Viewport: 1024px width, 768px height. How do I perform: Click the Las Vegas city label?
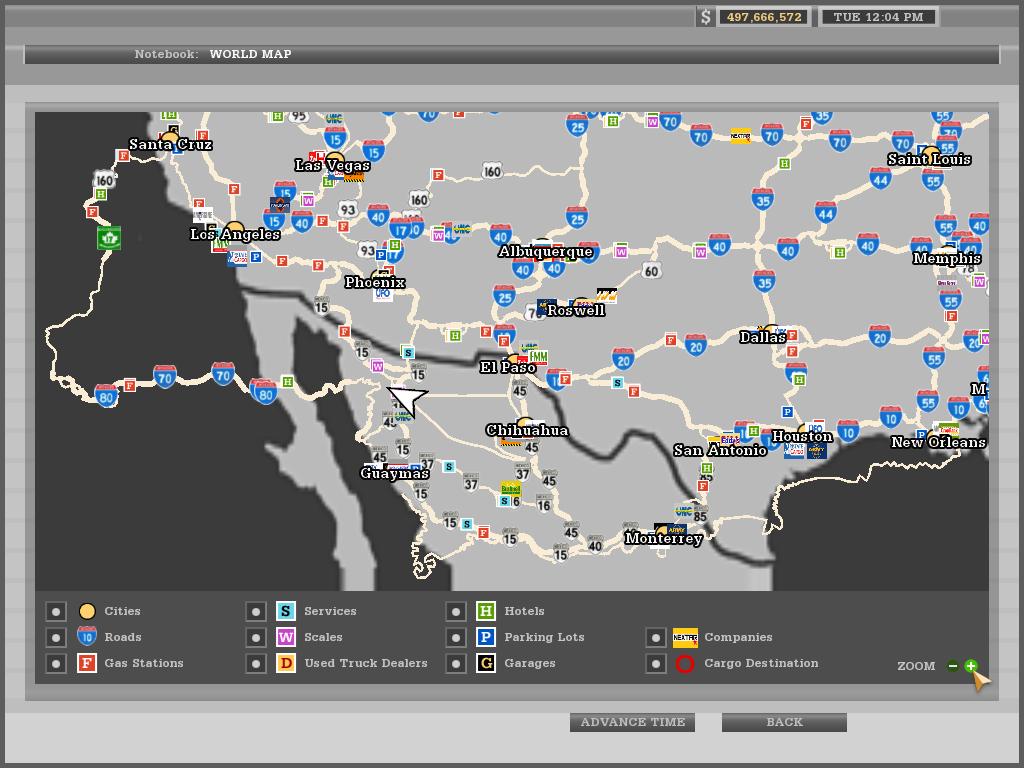[332, 166]
